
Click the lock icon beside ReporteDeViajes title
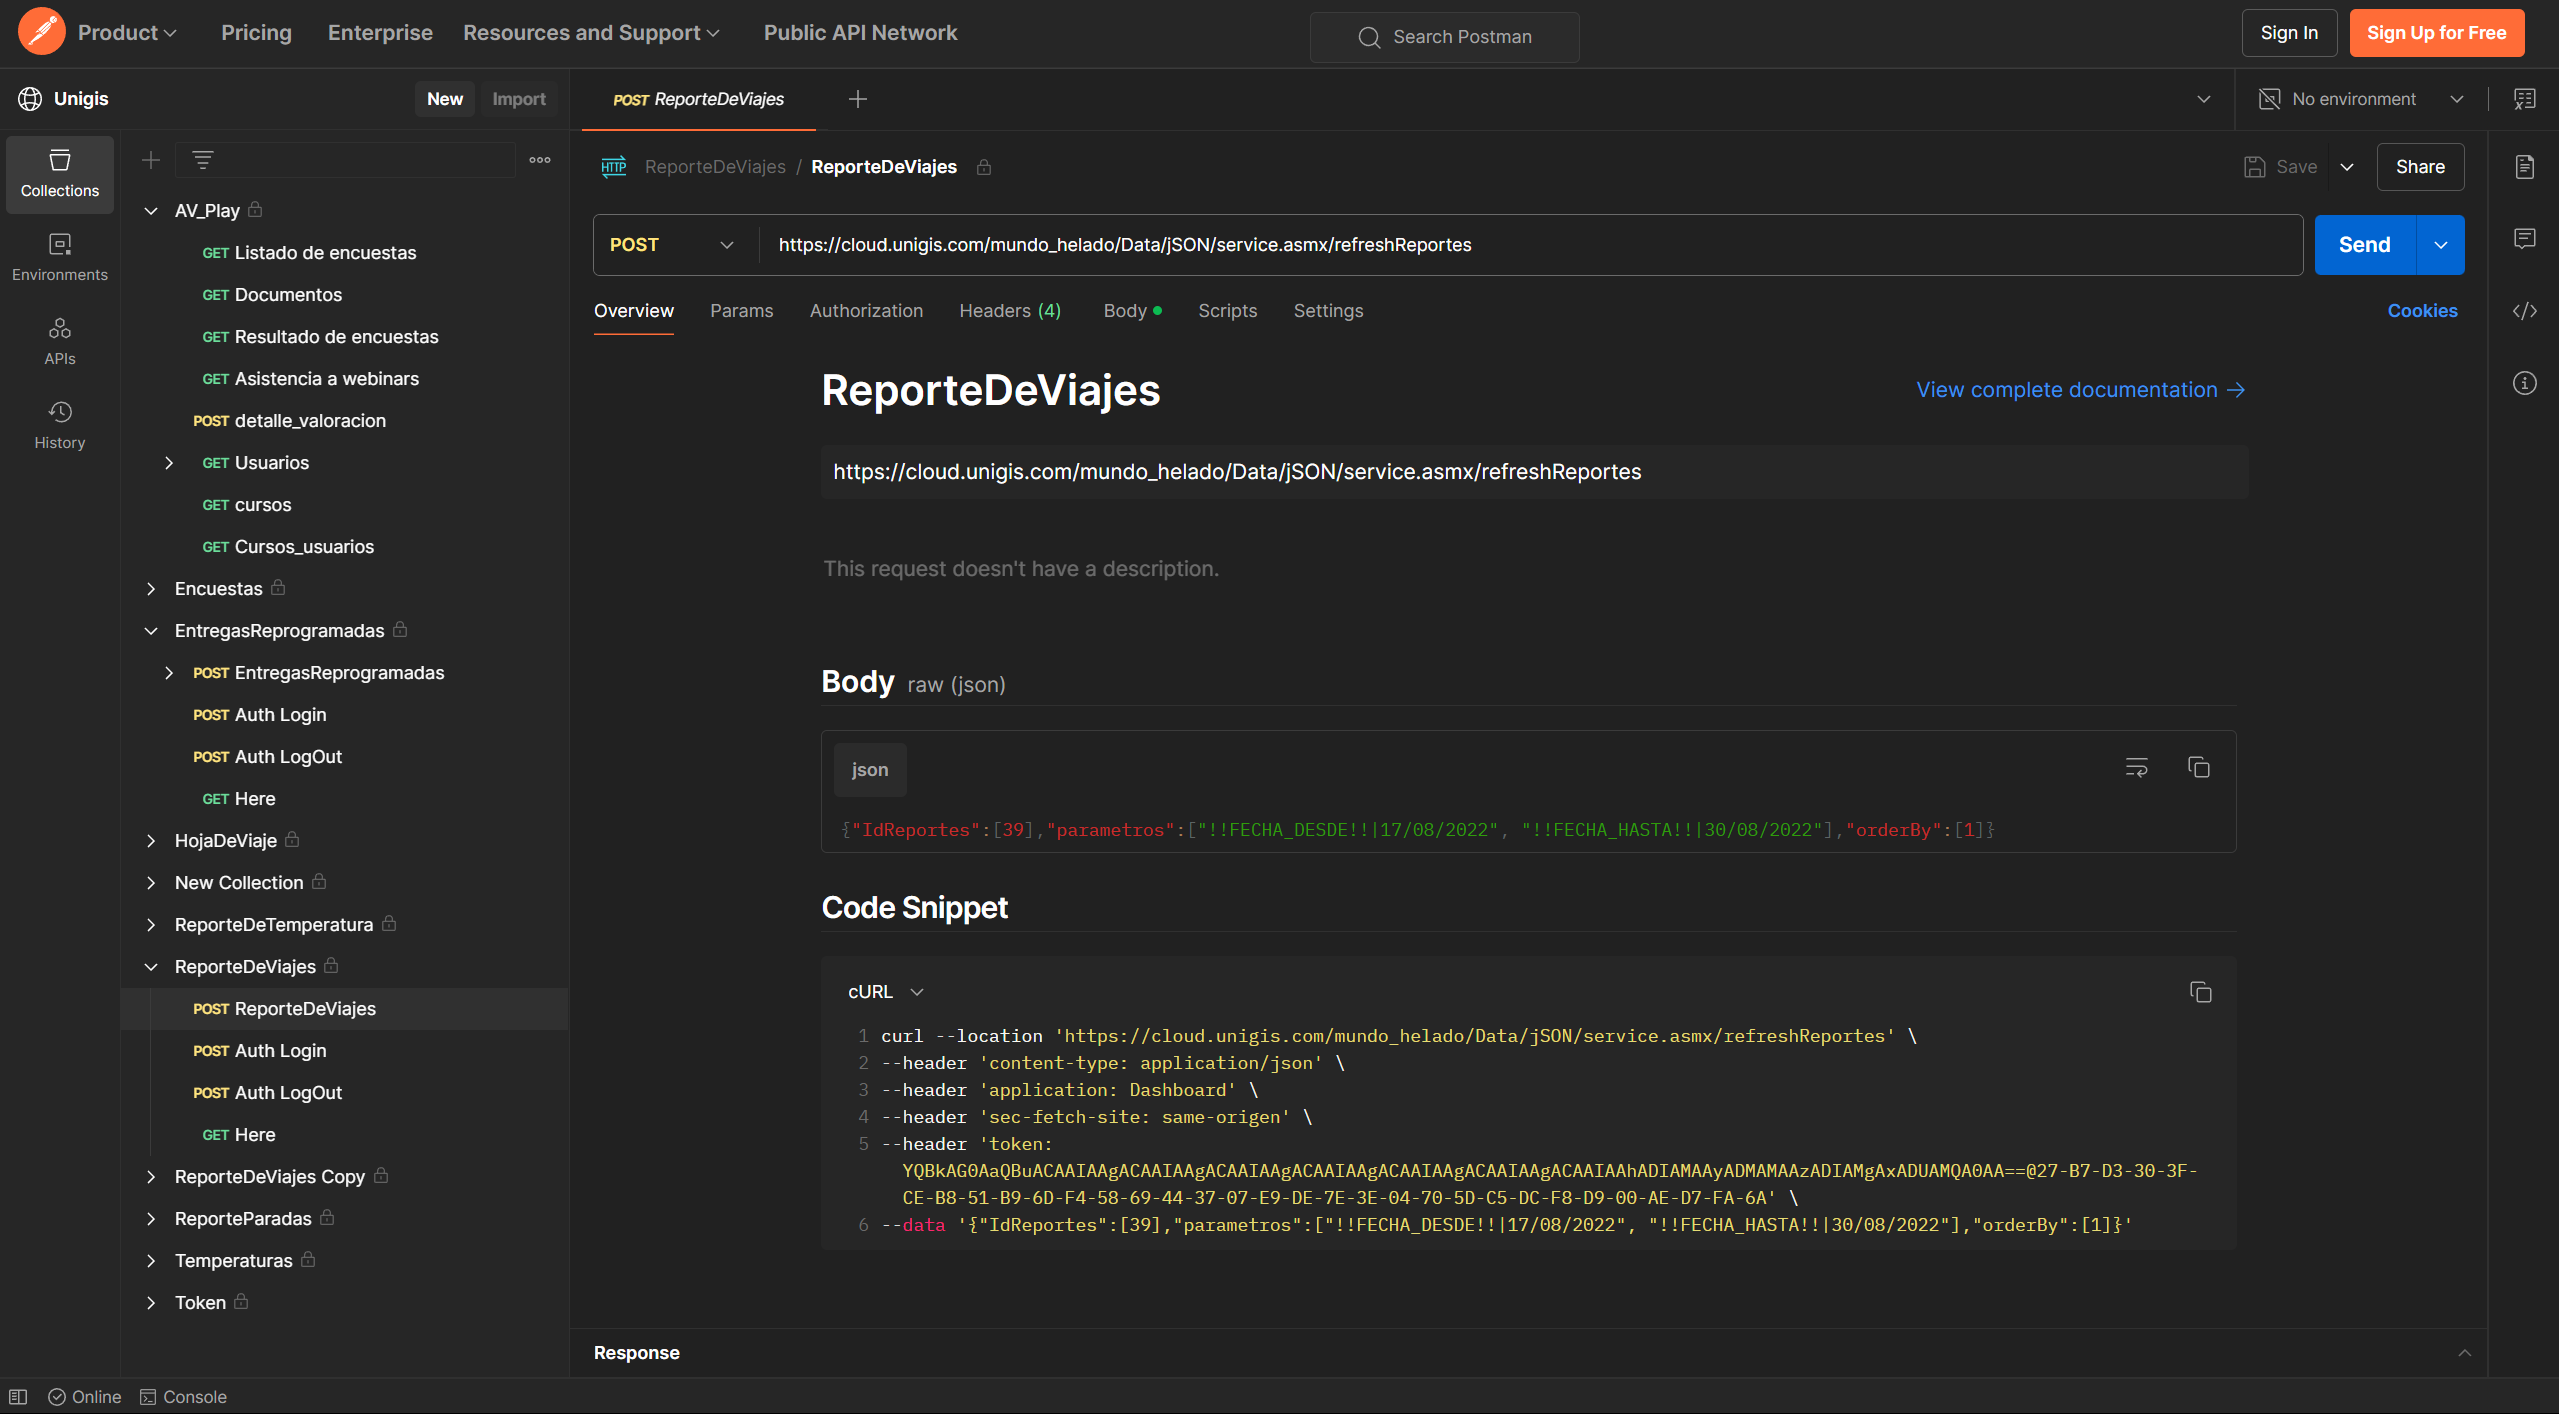click(x=984, y=167)
